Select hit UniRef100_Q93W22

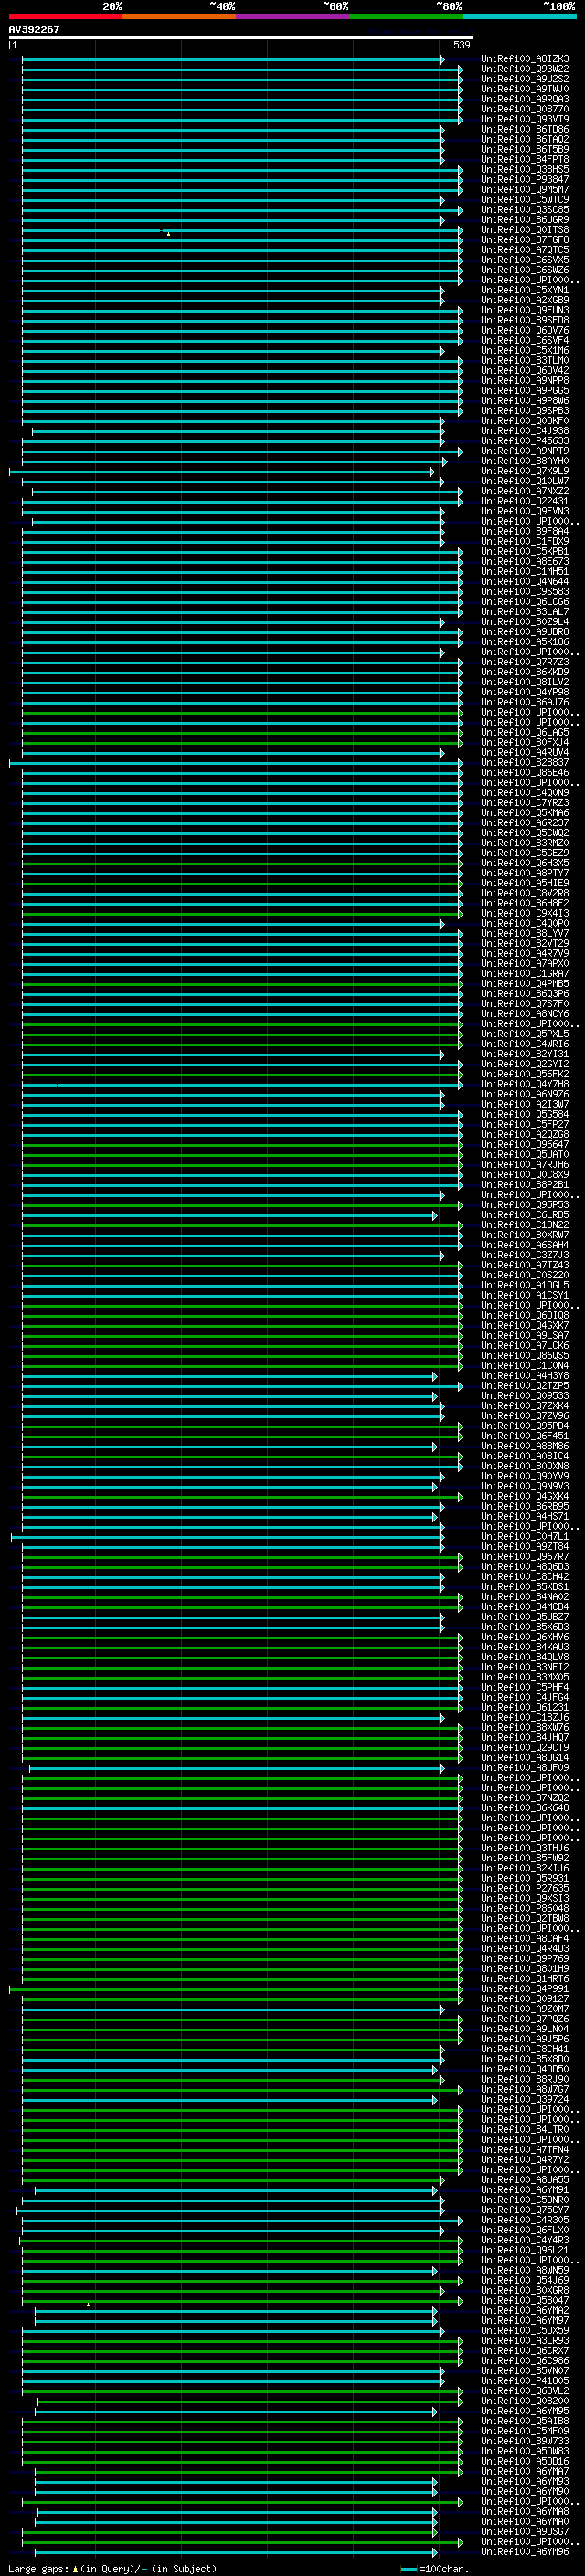pos(525,69)
